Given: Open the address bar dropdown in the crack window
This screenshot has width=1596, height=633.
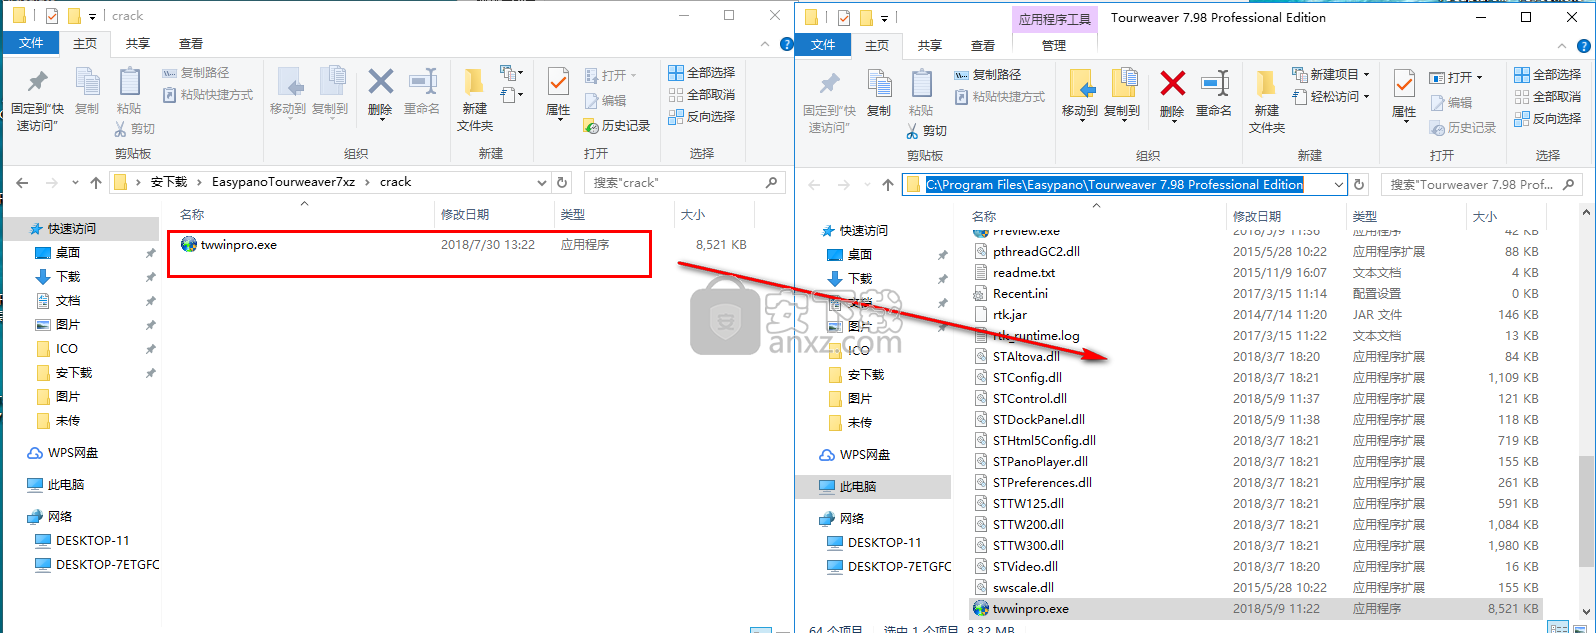Looking at the screenshot, I should (542, 183).
